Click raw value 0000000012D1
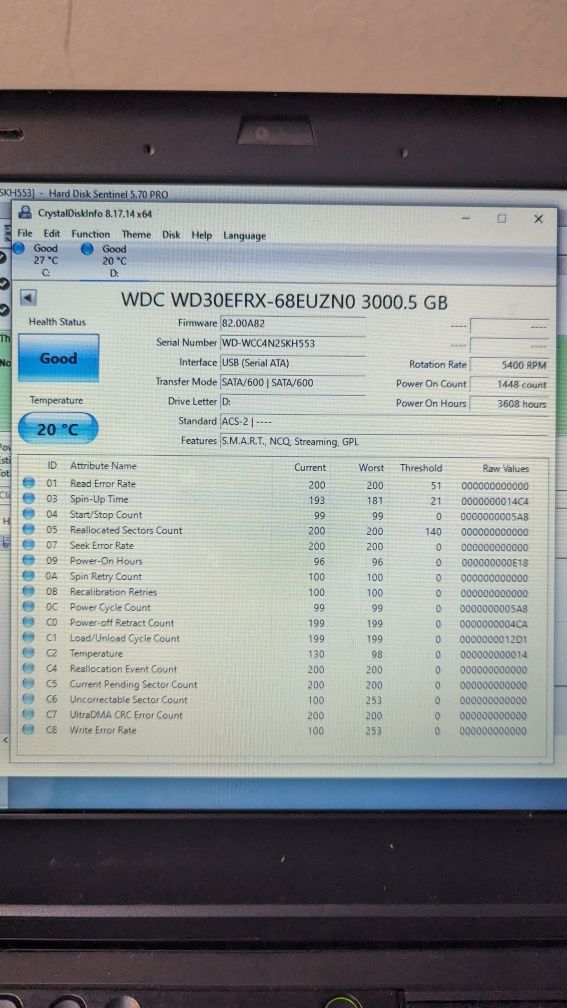Screen dimensions: 567x1008 coord(494,640)
